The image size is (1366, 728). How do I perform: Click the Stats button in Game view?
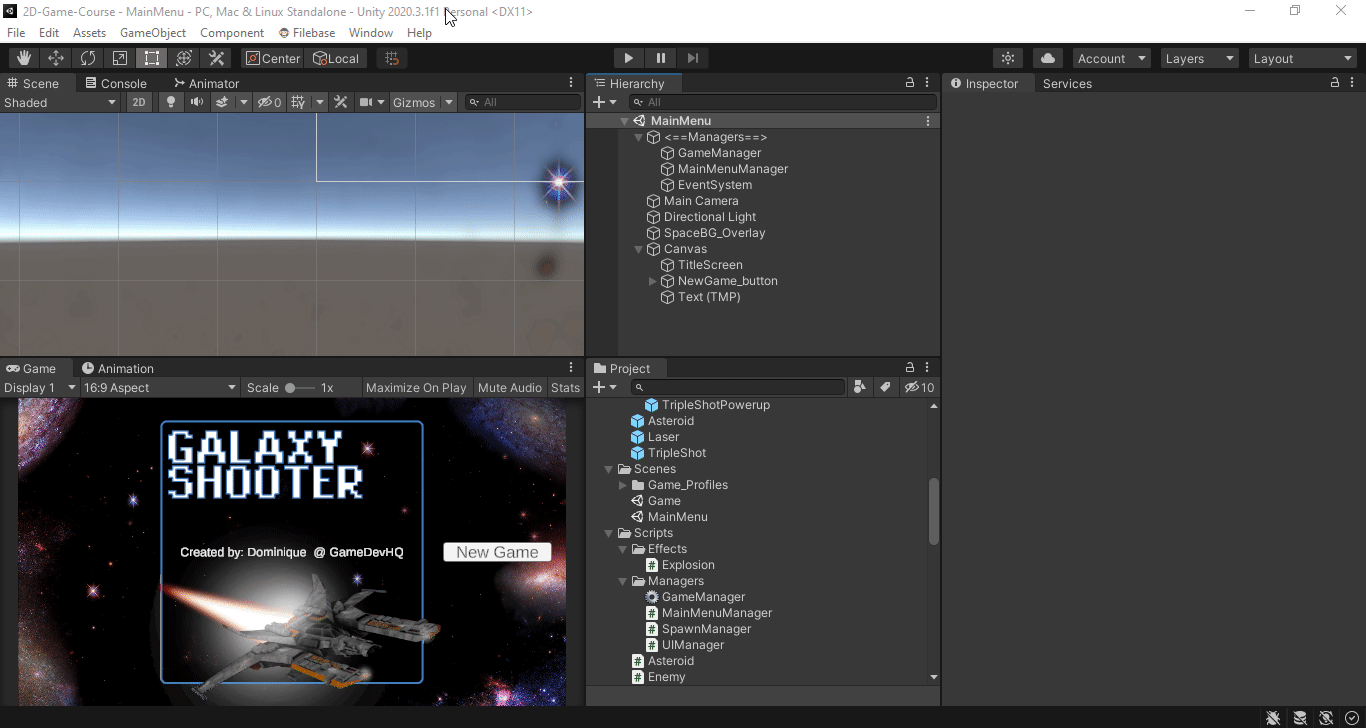point(565,387)
